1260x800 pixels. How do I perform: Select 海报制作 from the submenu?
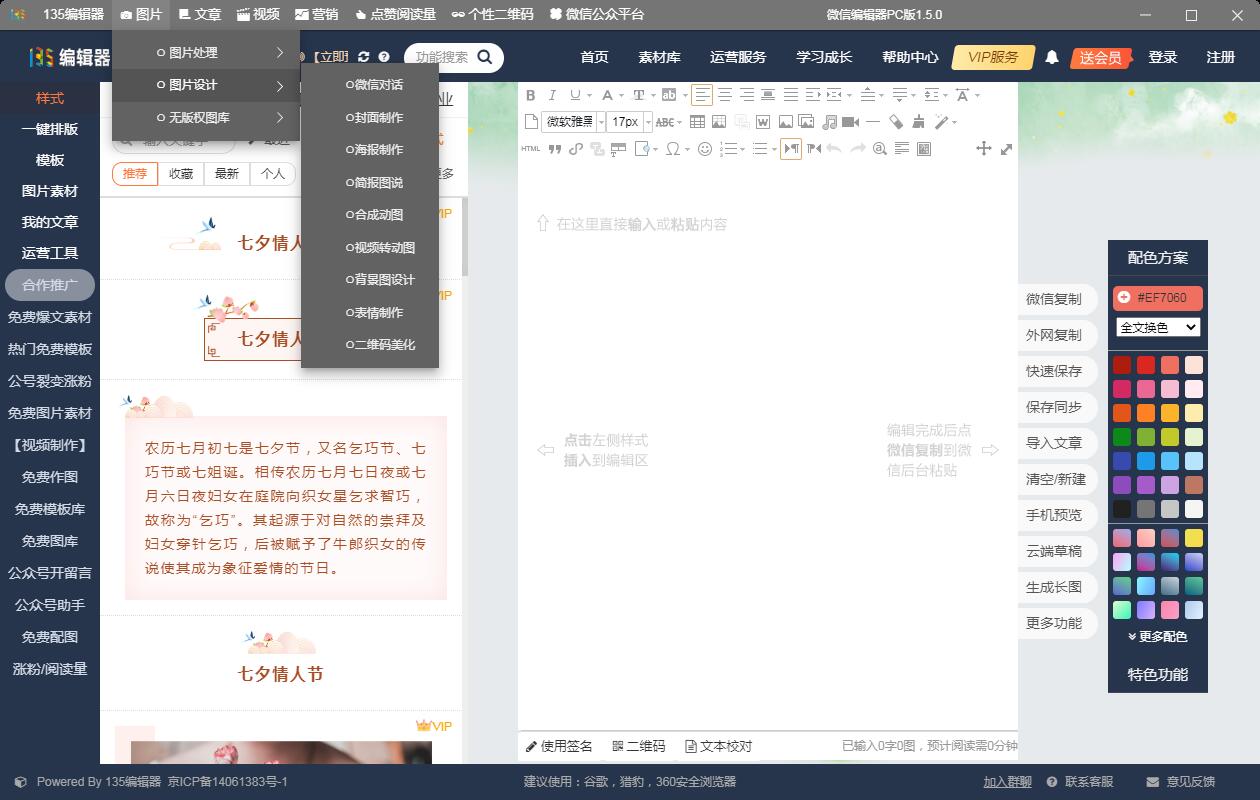pyautogui.click(x=374, y=149)
